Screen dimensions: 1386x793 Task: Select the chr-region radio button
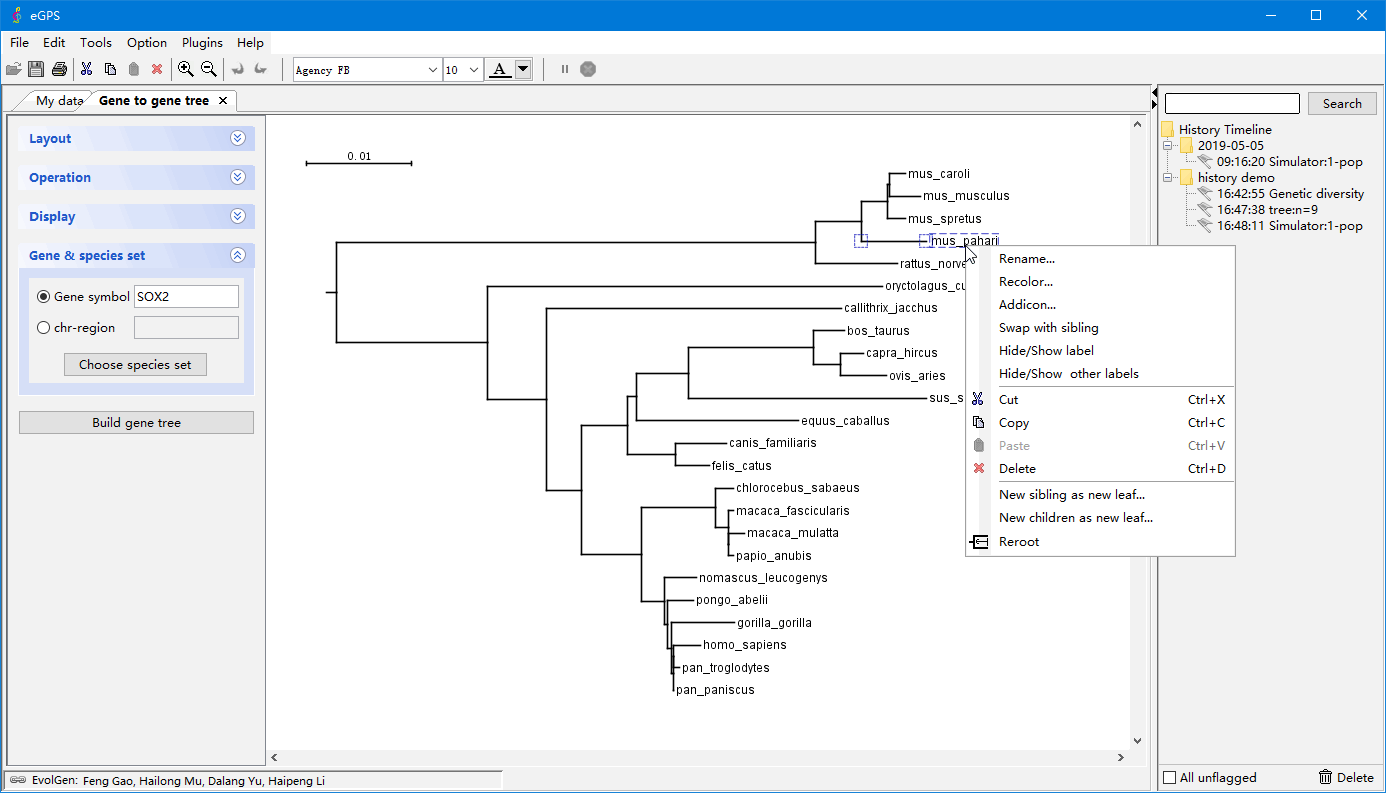click(x=43, y=328)
